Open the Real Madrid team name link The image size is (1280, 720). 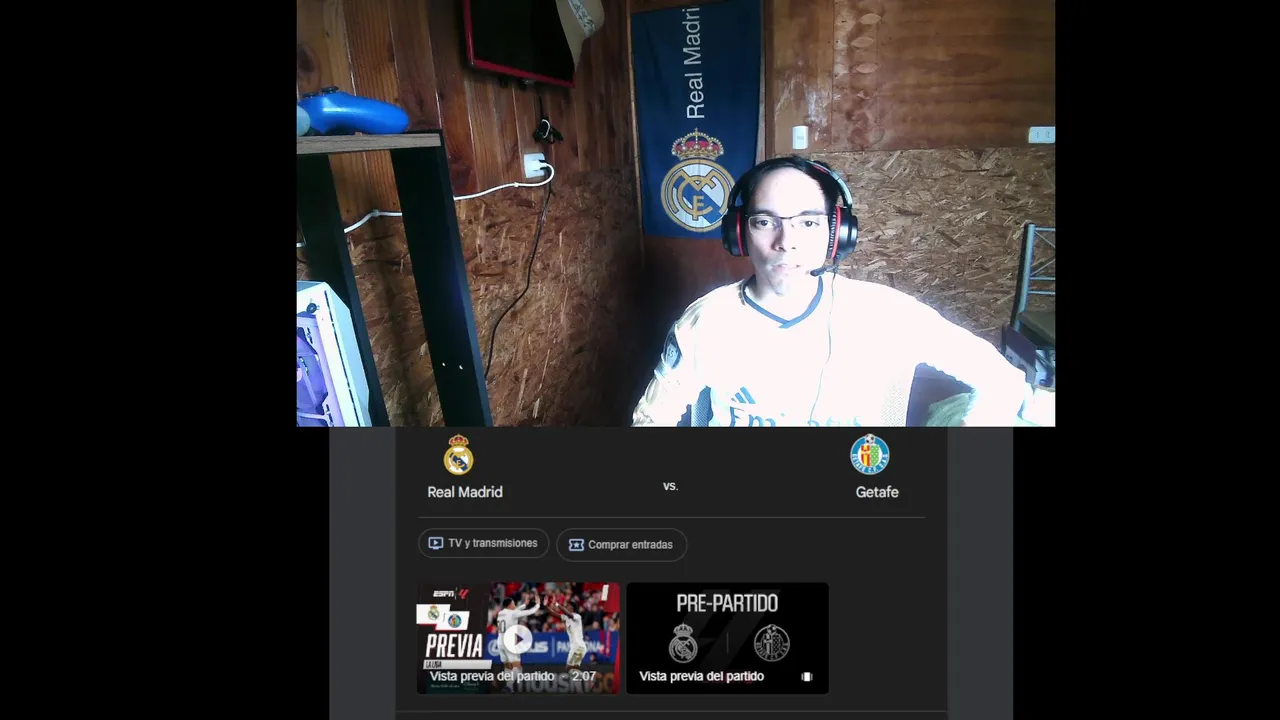pyautogui.click(x=465, y=492)
